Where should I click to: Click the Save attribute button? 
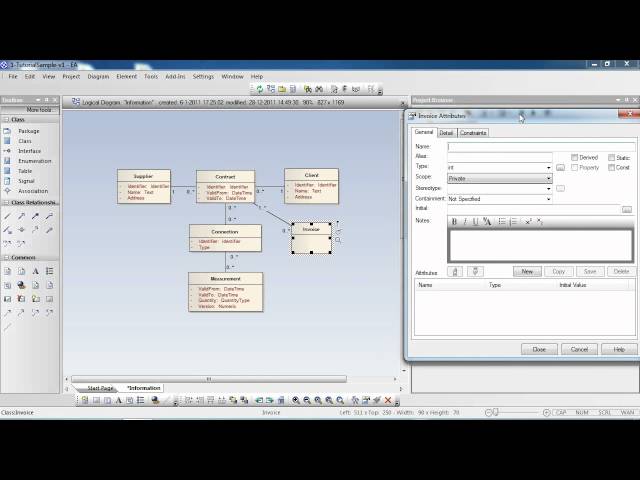pos(590,271)
